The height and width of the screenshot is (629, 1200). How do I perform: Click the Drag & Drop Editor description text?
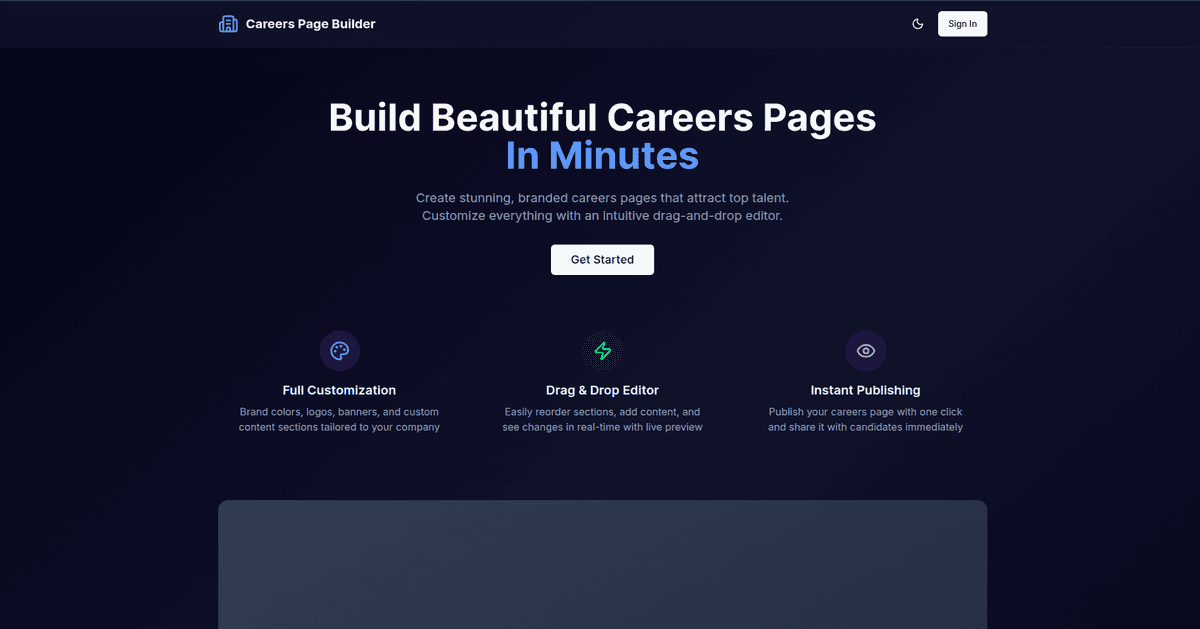coord(602,419)
